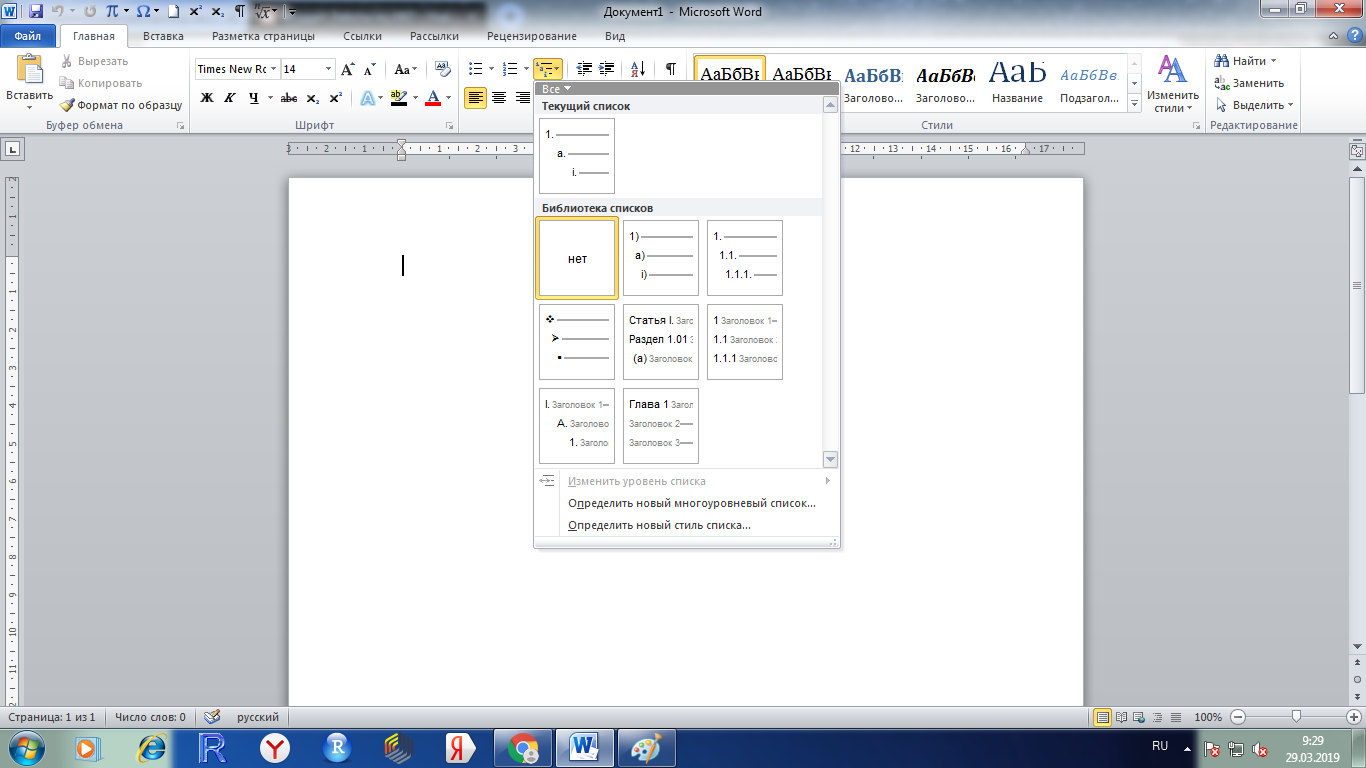This screenshot has height=768, width=1366.
Task: Toggle Show paragraph marks ¶ in ribbon
Action: pyautogui.click(x=671, y=69)
